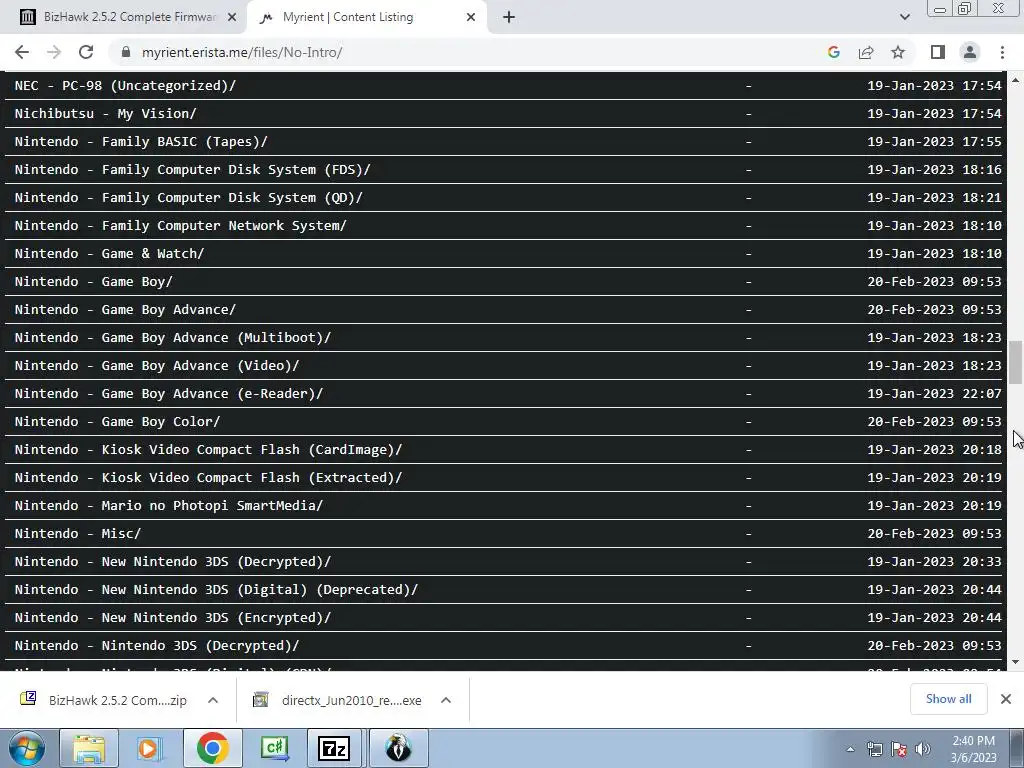This screenshot has height=768, width=1024.
Task: Open Nintendo - Game Boy folder
Action: (x=93, y=281)
